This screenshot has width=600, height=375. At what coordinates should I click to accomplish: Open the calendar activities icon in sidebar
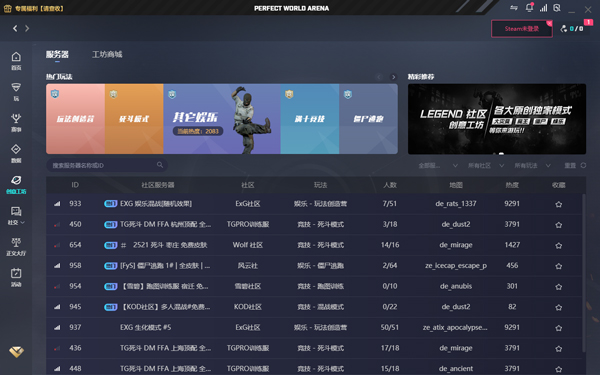tap(16, 273)
